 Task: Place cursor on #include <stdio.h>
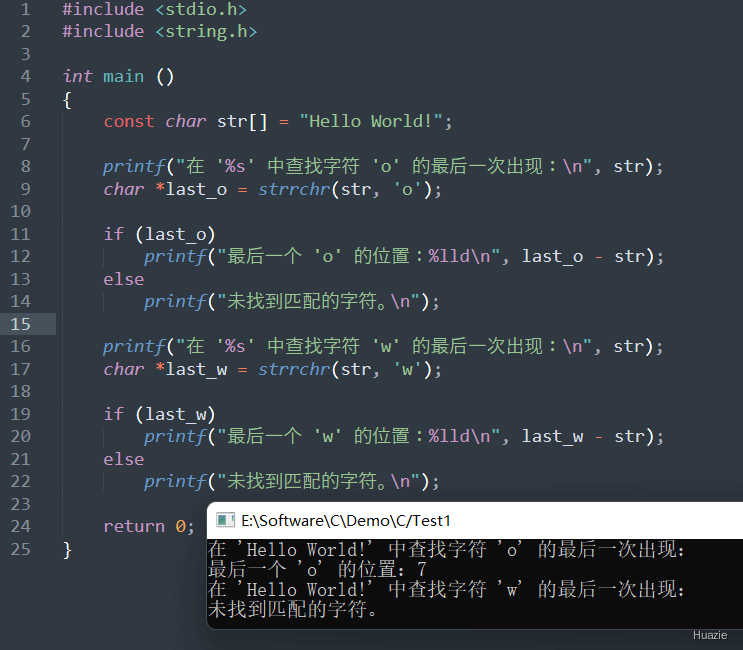pyautogui.click(x=154, y=9)
